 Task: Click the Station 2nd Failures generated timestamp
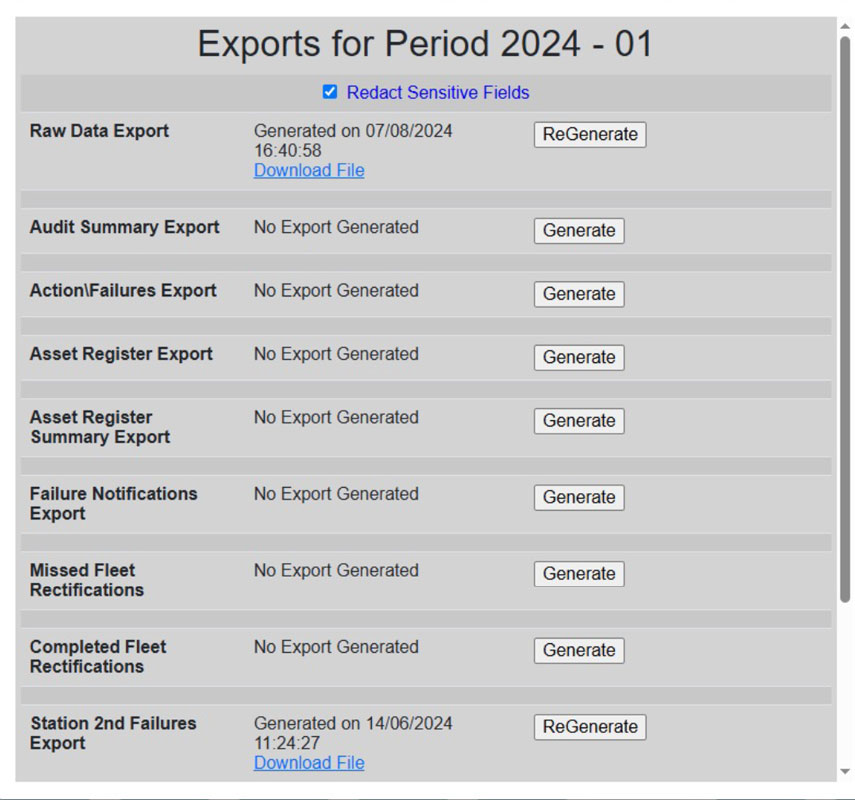pyautogui.click(x=352, y=733)
